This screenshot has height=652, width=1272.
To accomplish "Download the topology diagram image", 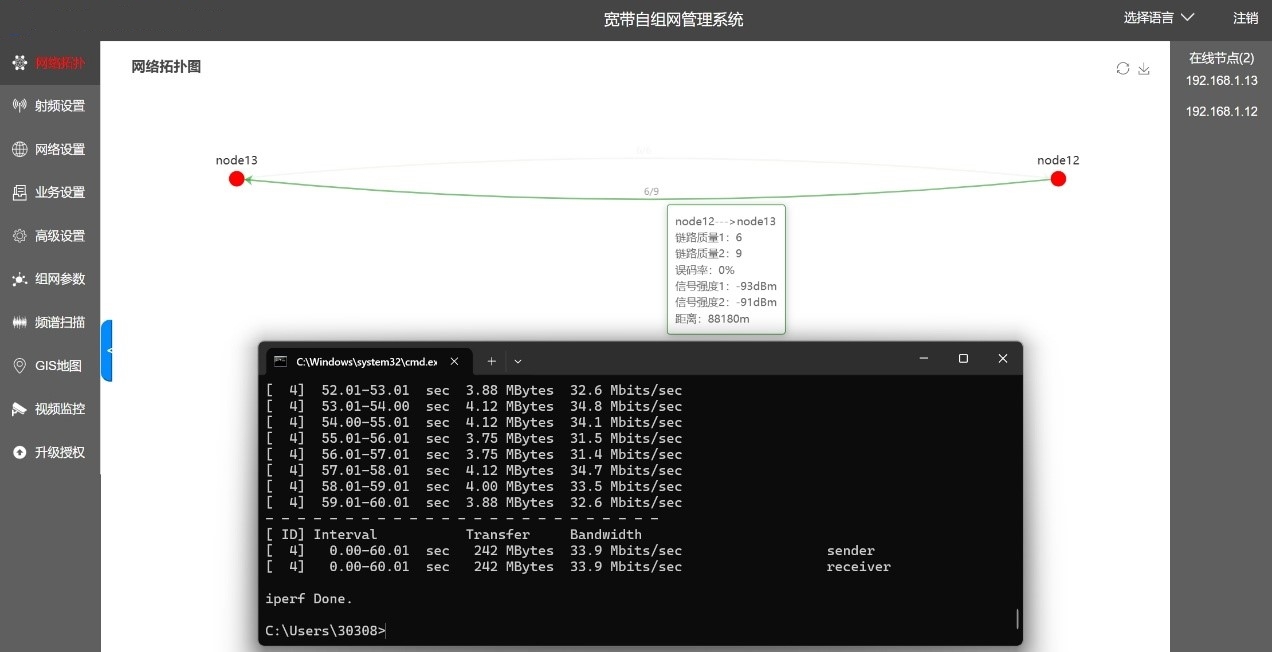I will pos(1144,68).
